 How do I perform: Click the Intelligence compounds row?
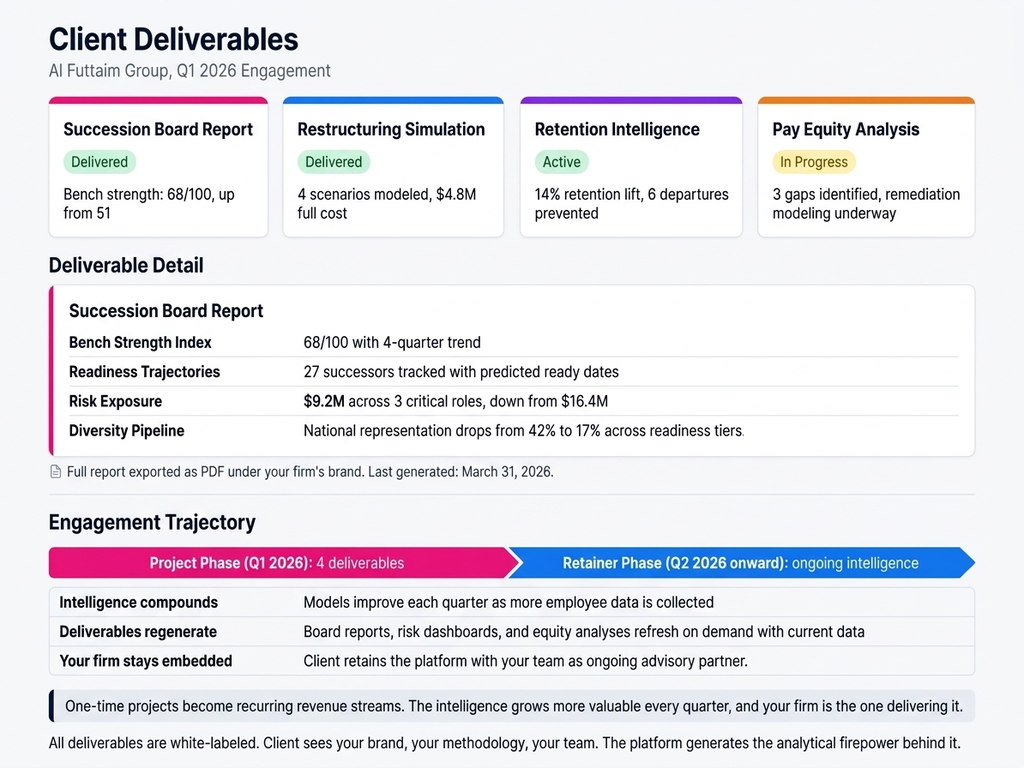tap(512, 603)
